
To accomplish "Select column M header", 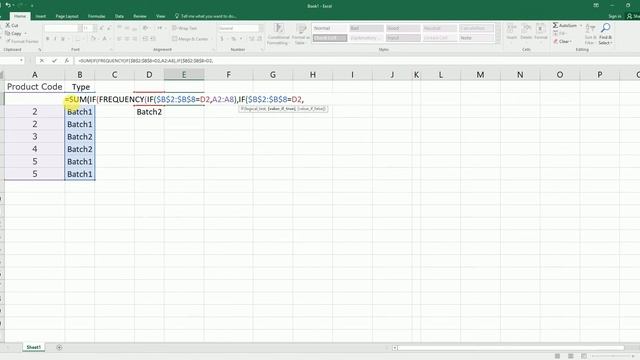I will [480, 75].
